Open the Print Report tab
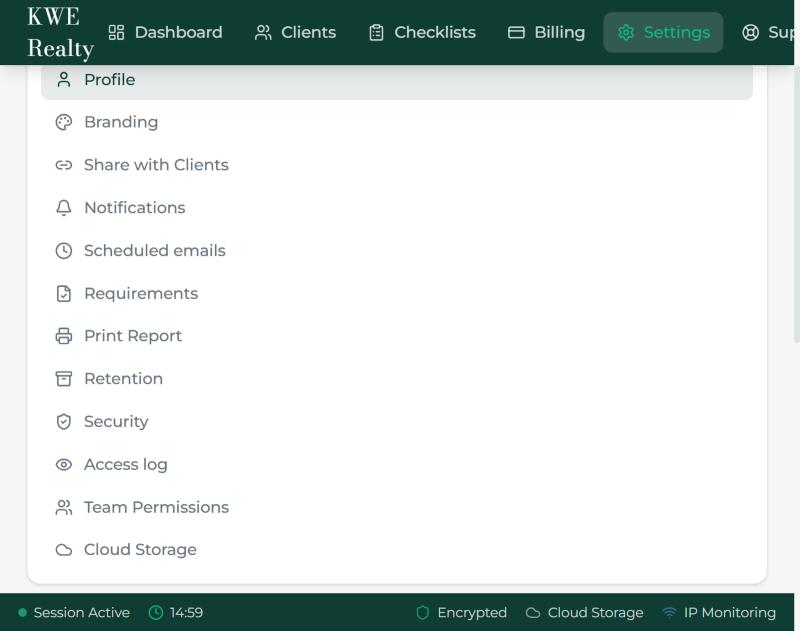800x631 pixels. tap(397, 336)
